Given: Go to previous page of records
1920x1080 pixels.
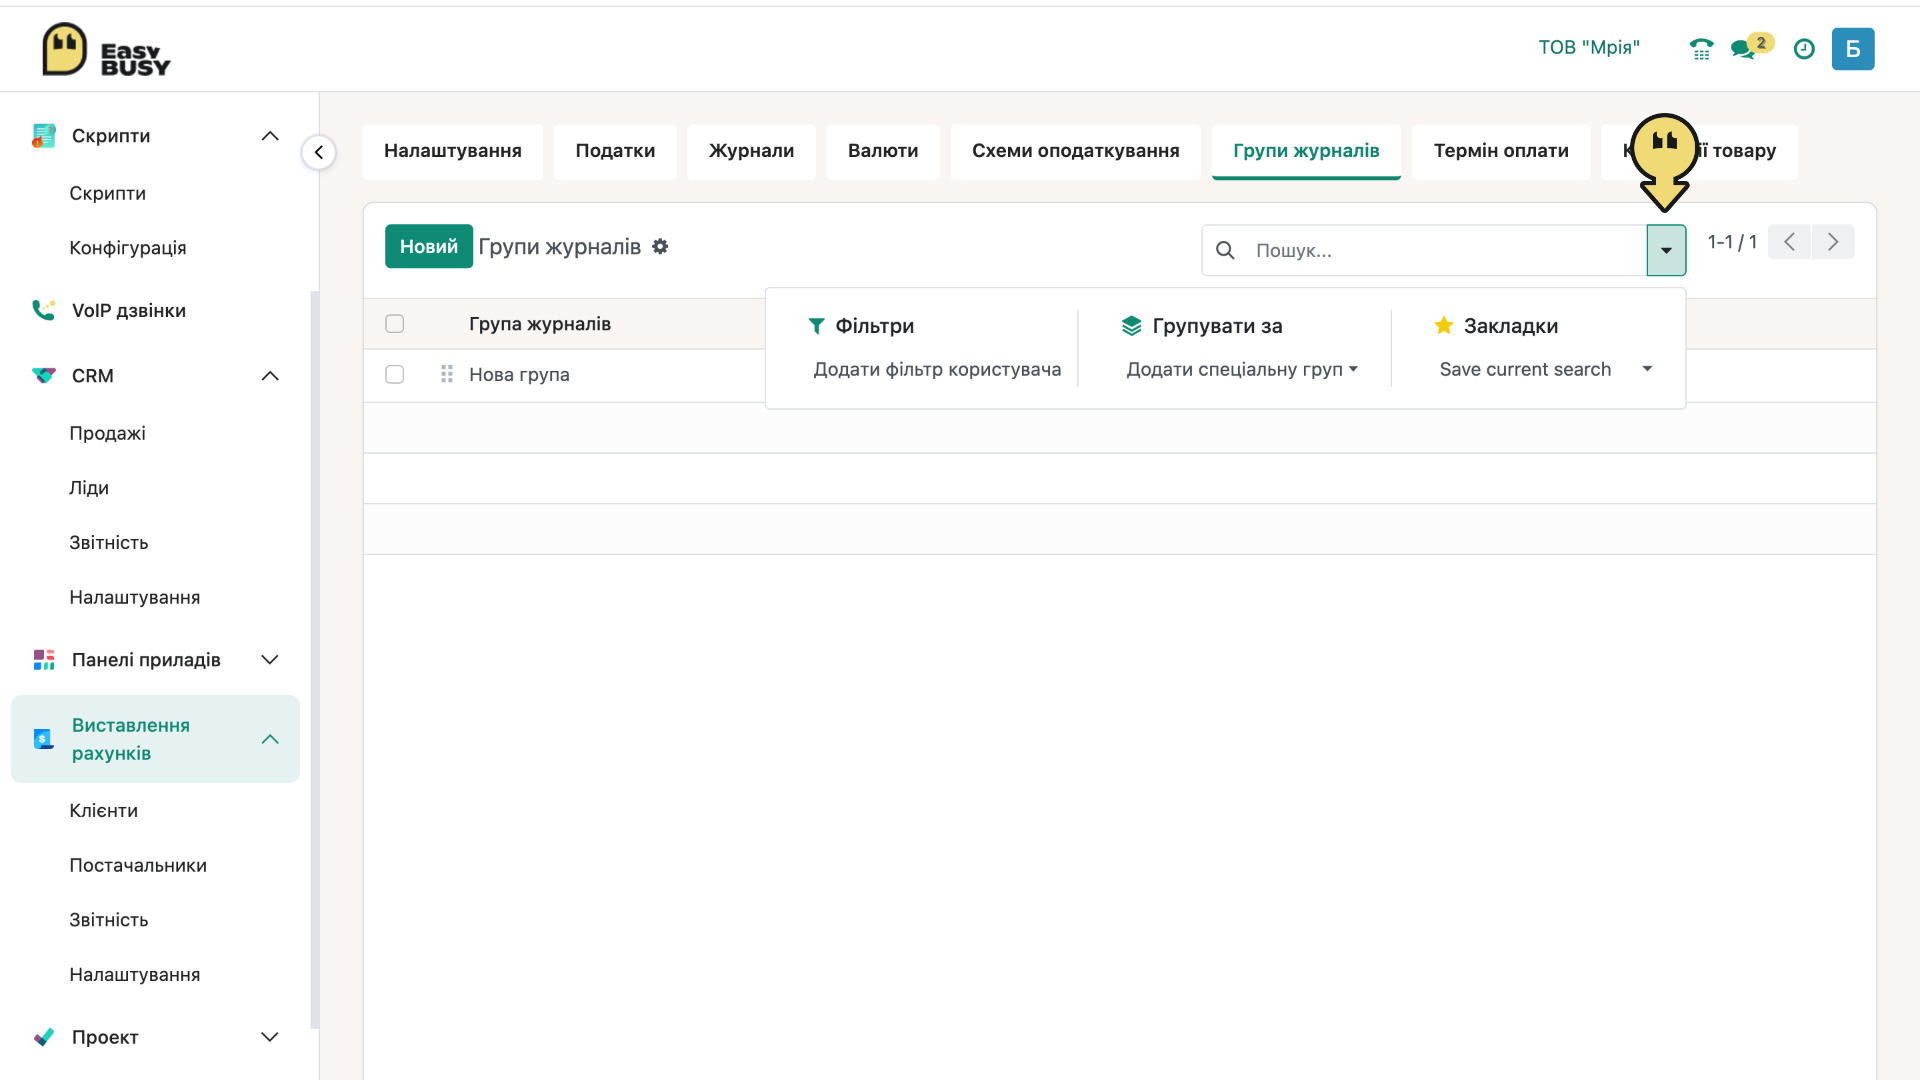Looking at the screenshot, I should click(1790, 242).
